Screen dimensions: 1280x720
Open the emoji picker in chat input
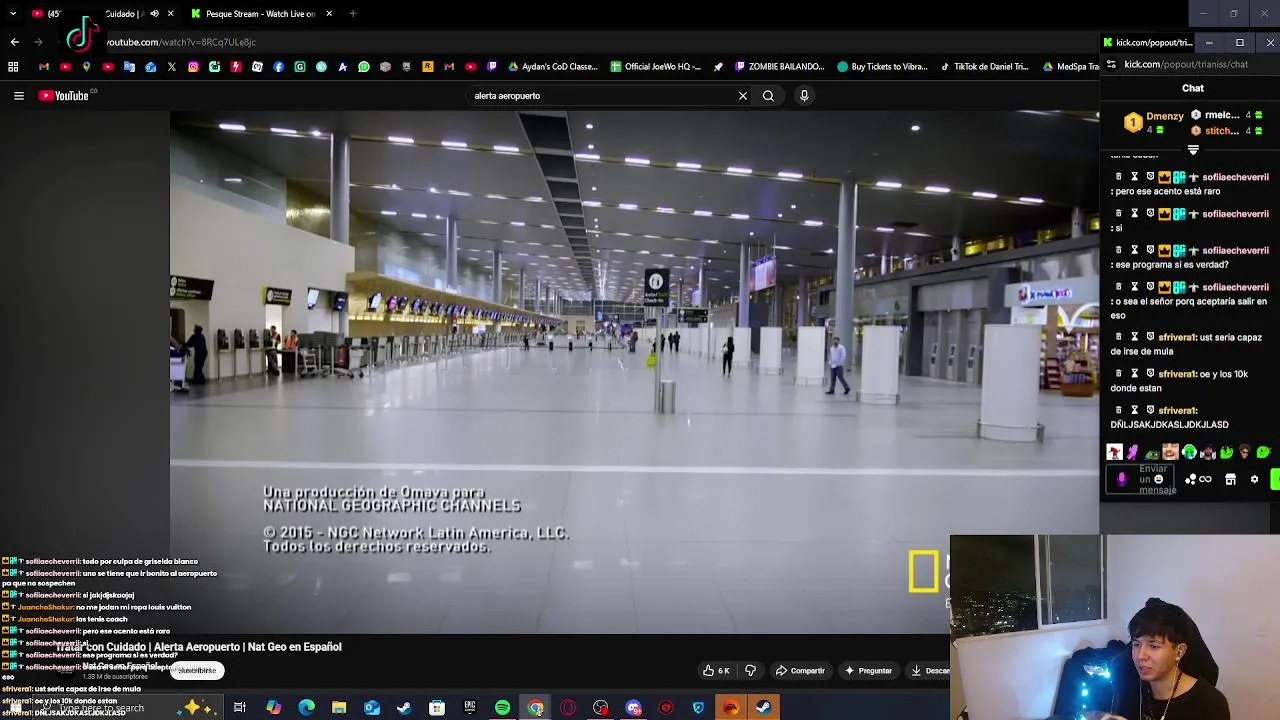pos(1159,479)
